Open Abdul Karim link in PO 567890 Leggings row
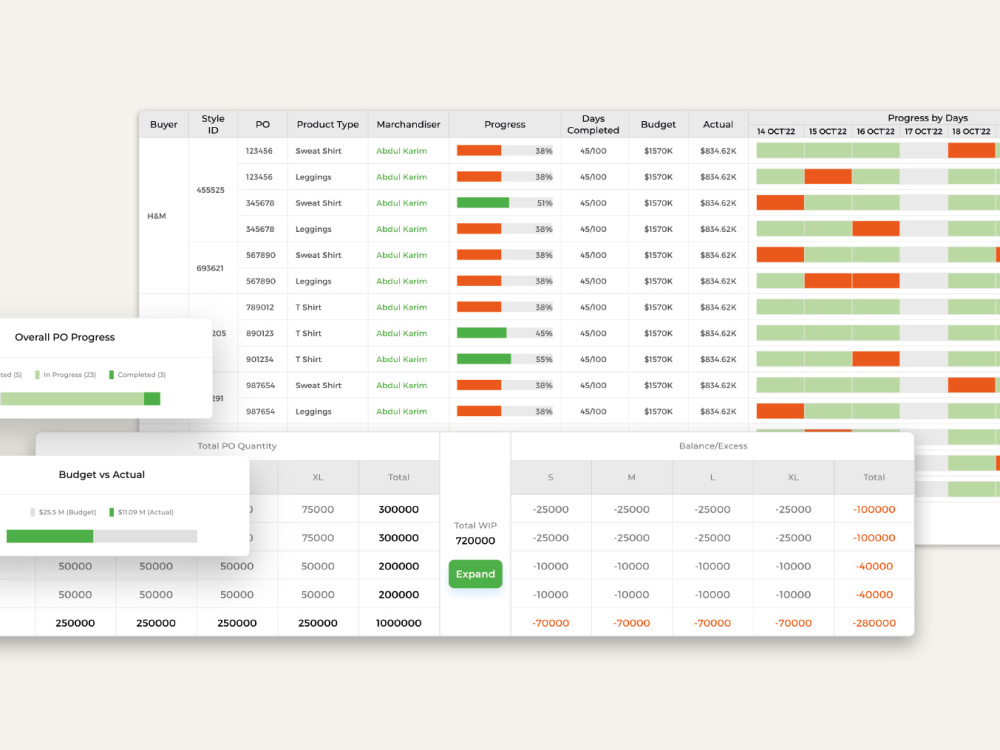 [401, 281]
